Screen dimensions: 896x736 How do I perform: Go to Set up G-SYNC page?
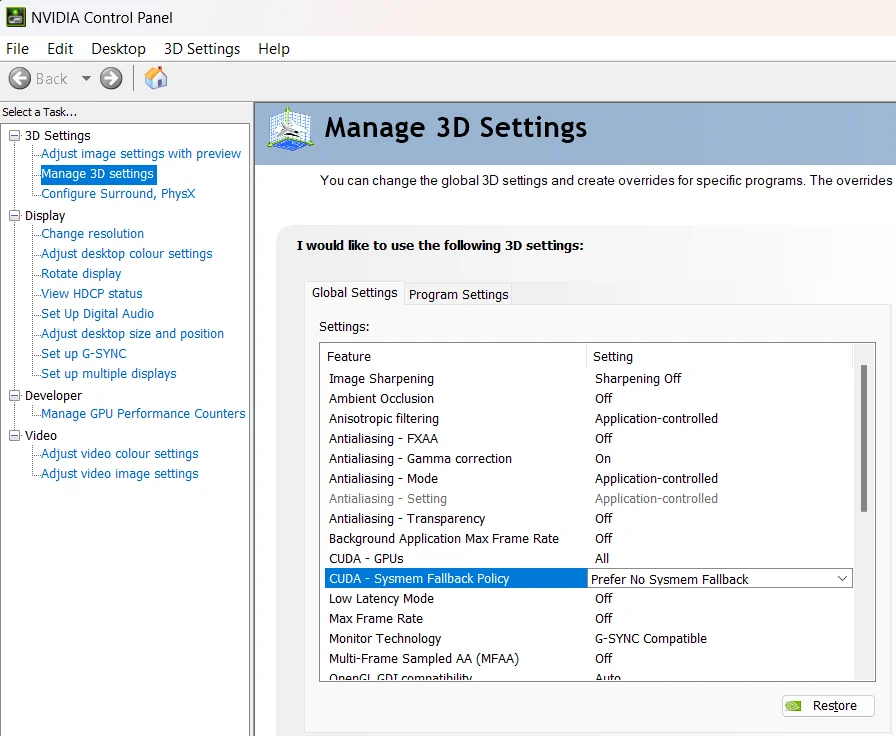click(83, 354)
